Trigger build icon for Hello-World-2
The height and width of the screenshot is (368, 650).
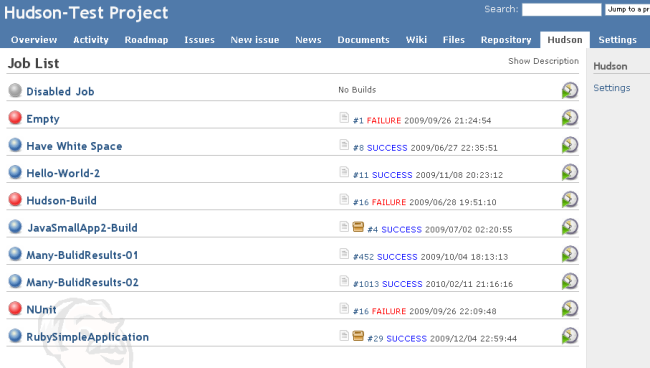[x=570, y=172]
